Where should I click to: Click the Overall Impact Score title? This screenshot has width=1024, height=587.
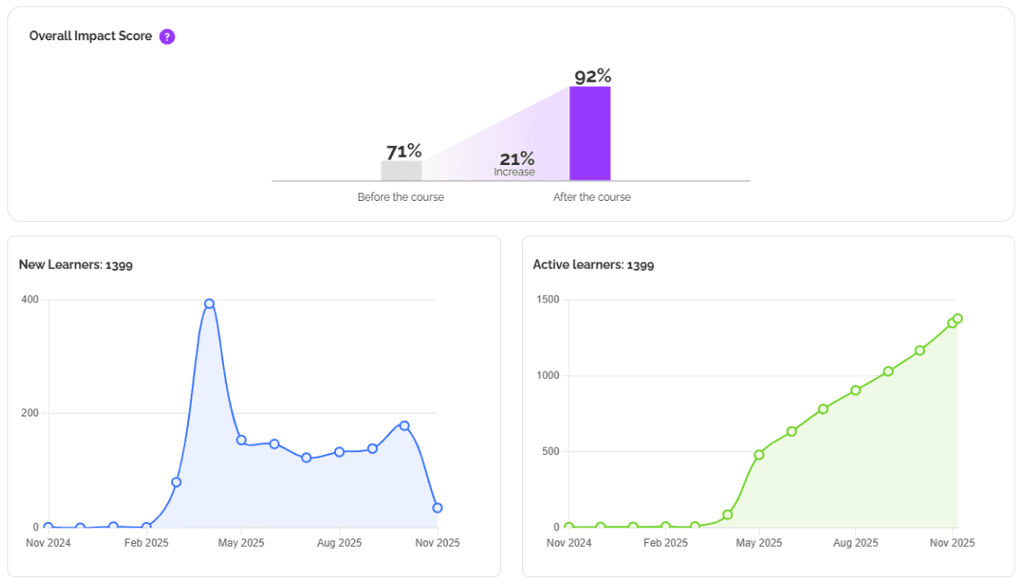coord(91,36)
